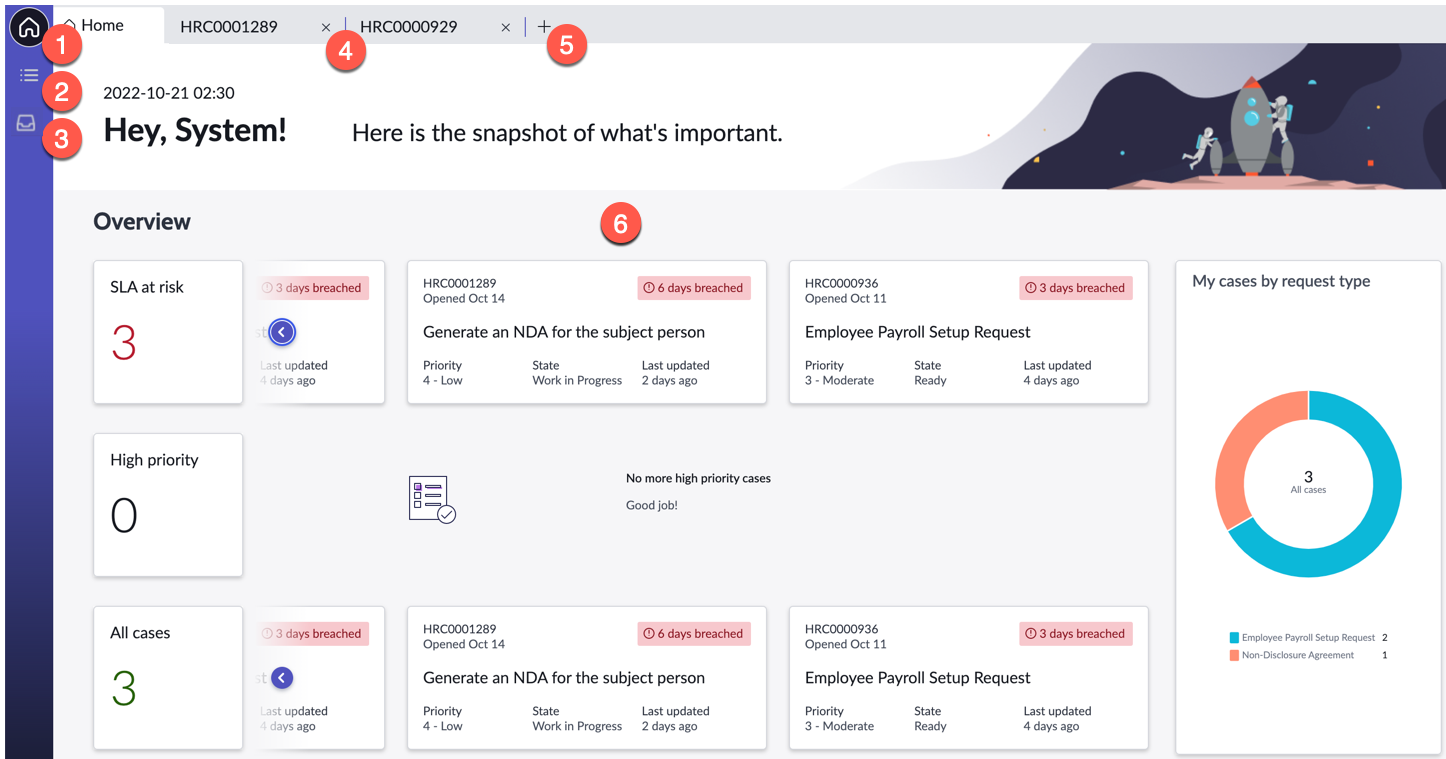Open HRC0001289 NDA card in All cases row
The height and width of the screenshot is (759, 1446).
pyautogui.click(x=587, y=678)
